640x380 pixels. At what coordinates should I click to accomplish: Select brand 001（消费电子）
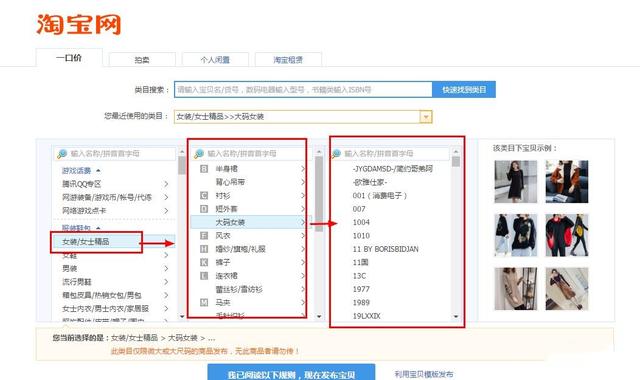pyautogui.click(x=380, y=196)
